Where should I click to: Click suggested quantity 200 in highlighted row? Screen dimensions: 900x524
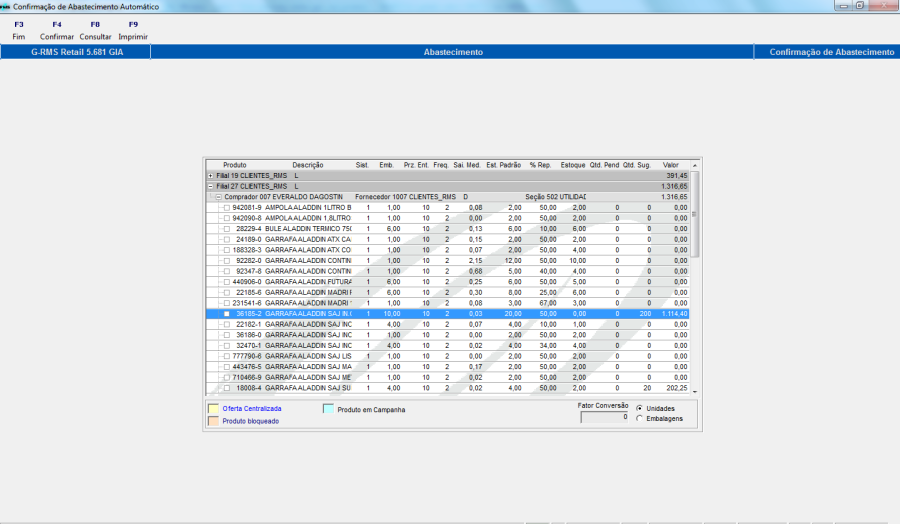[x=645, y=314]
